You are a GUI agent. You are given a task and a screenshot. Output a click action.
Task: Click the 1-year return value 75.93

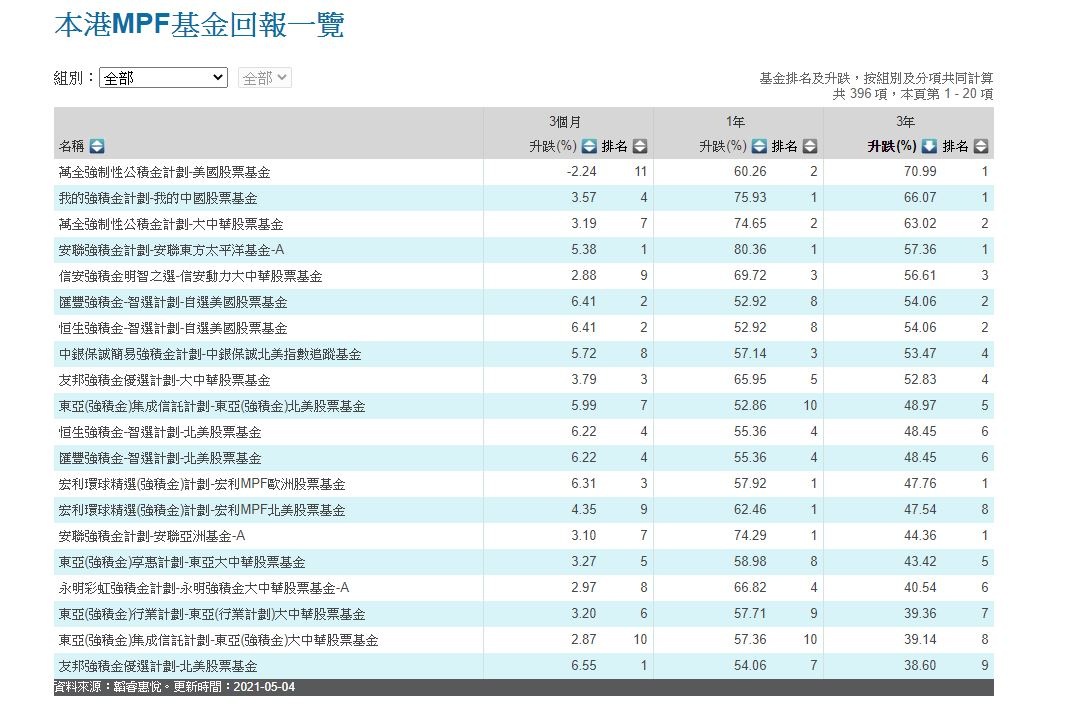[750, 198]
